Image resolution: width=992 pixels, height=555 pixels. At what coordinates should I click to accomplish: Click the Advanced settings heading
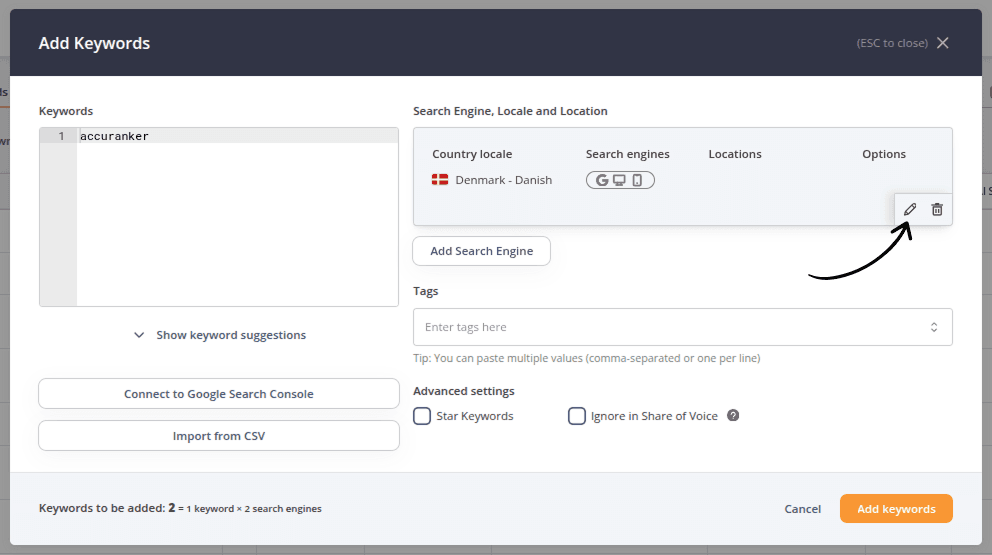(x=464, y=391)
